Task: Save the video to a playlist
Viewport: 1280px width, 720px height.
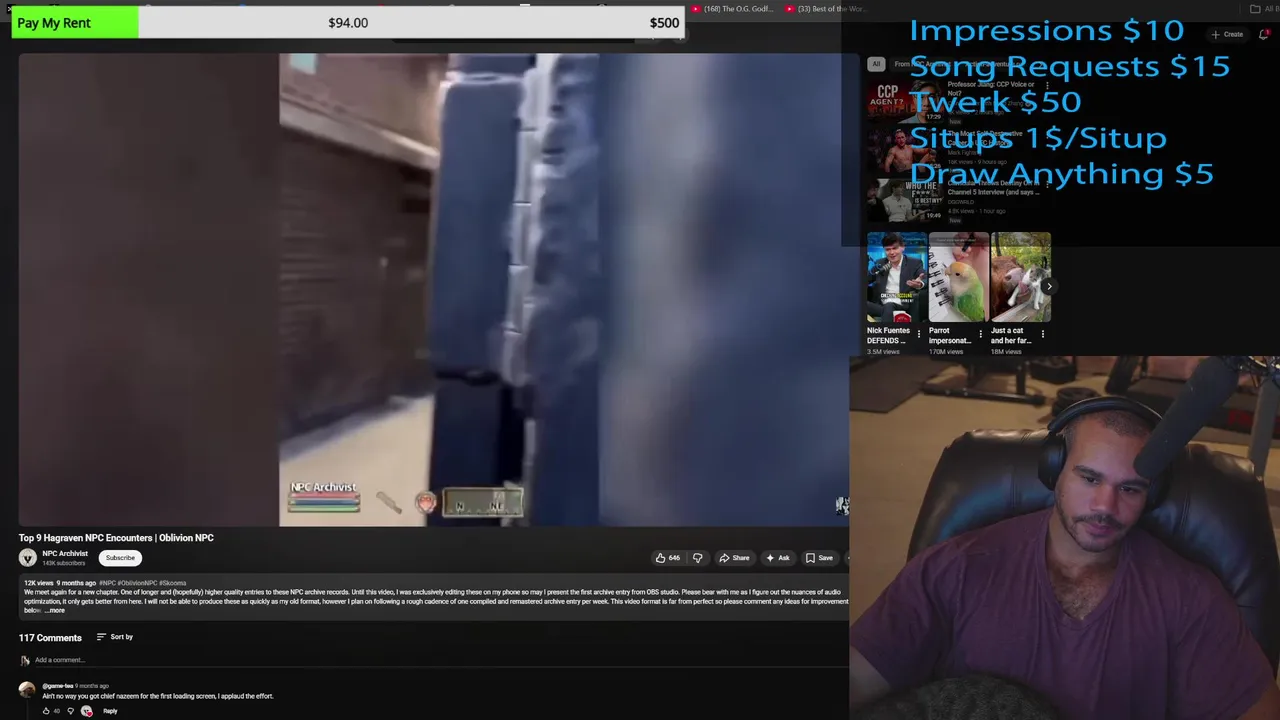Action: pos(819,558)
